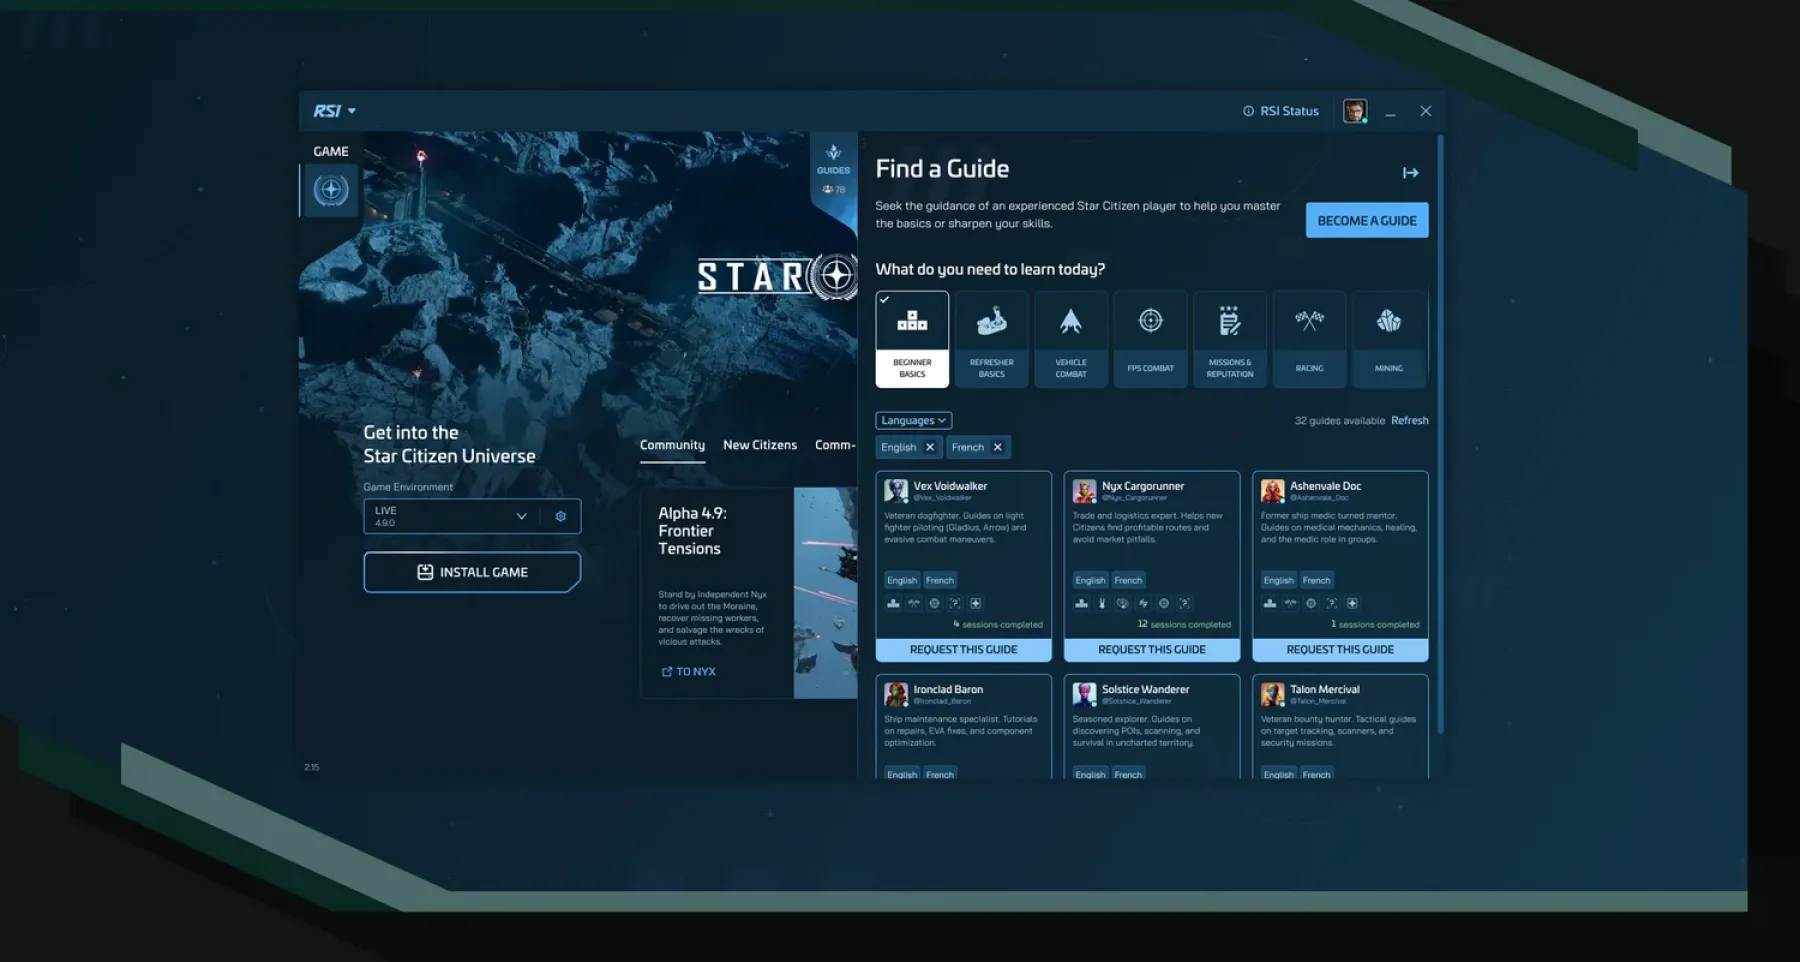Switch to Community tab
The image size is (1800, 962).
(672, 445)
